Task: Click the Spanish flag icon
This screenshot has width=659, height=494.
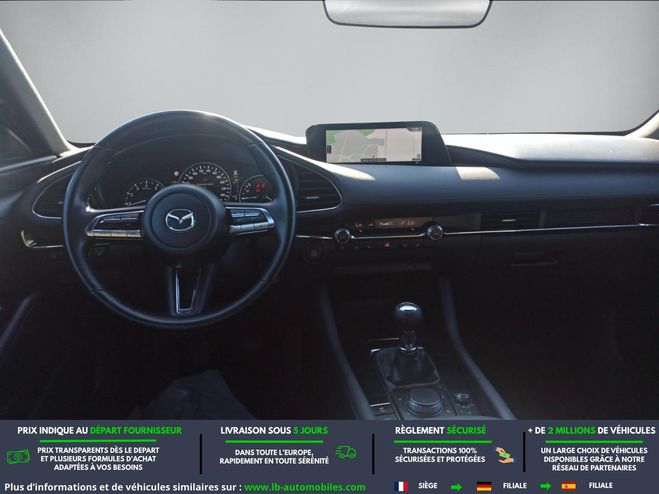Action: 569,486
